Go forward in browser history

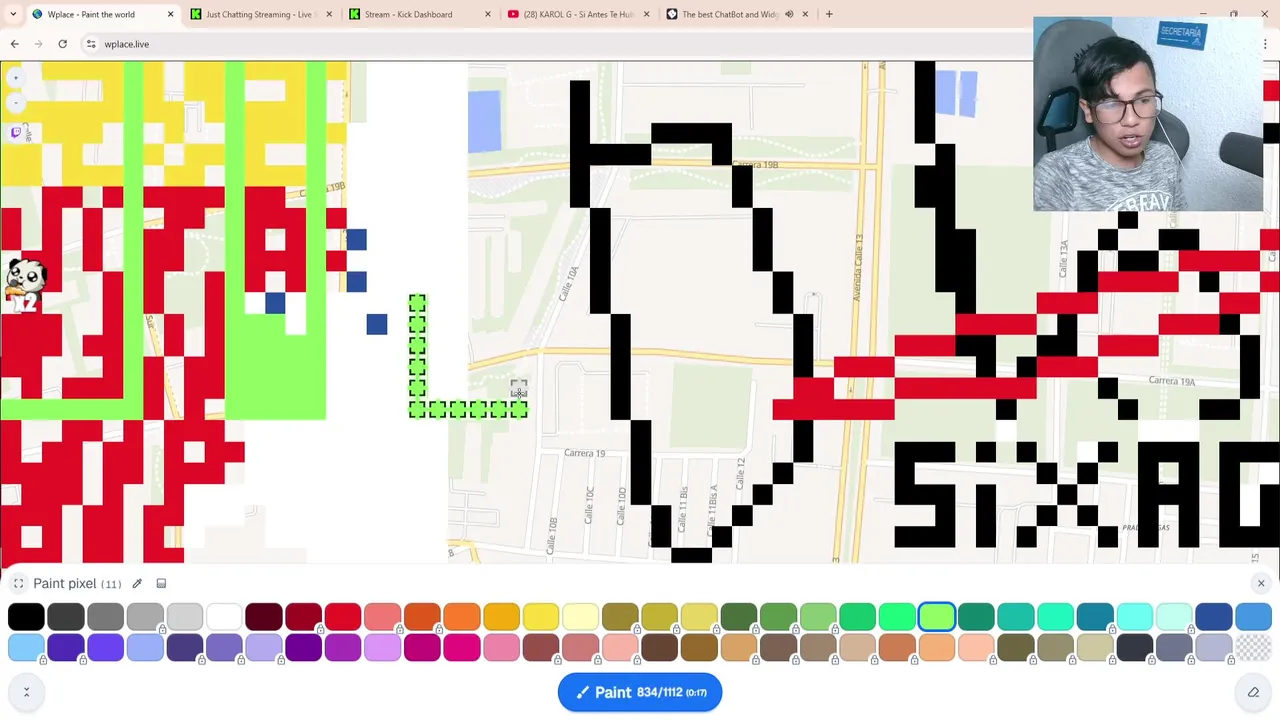[38, 44]
